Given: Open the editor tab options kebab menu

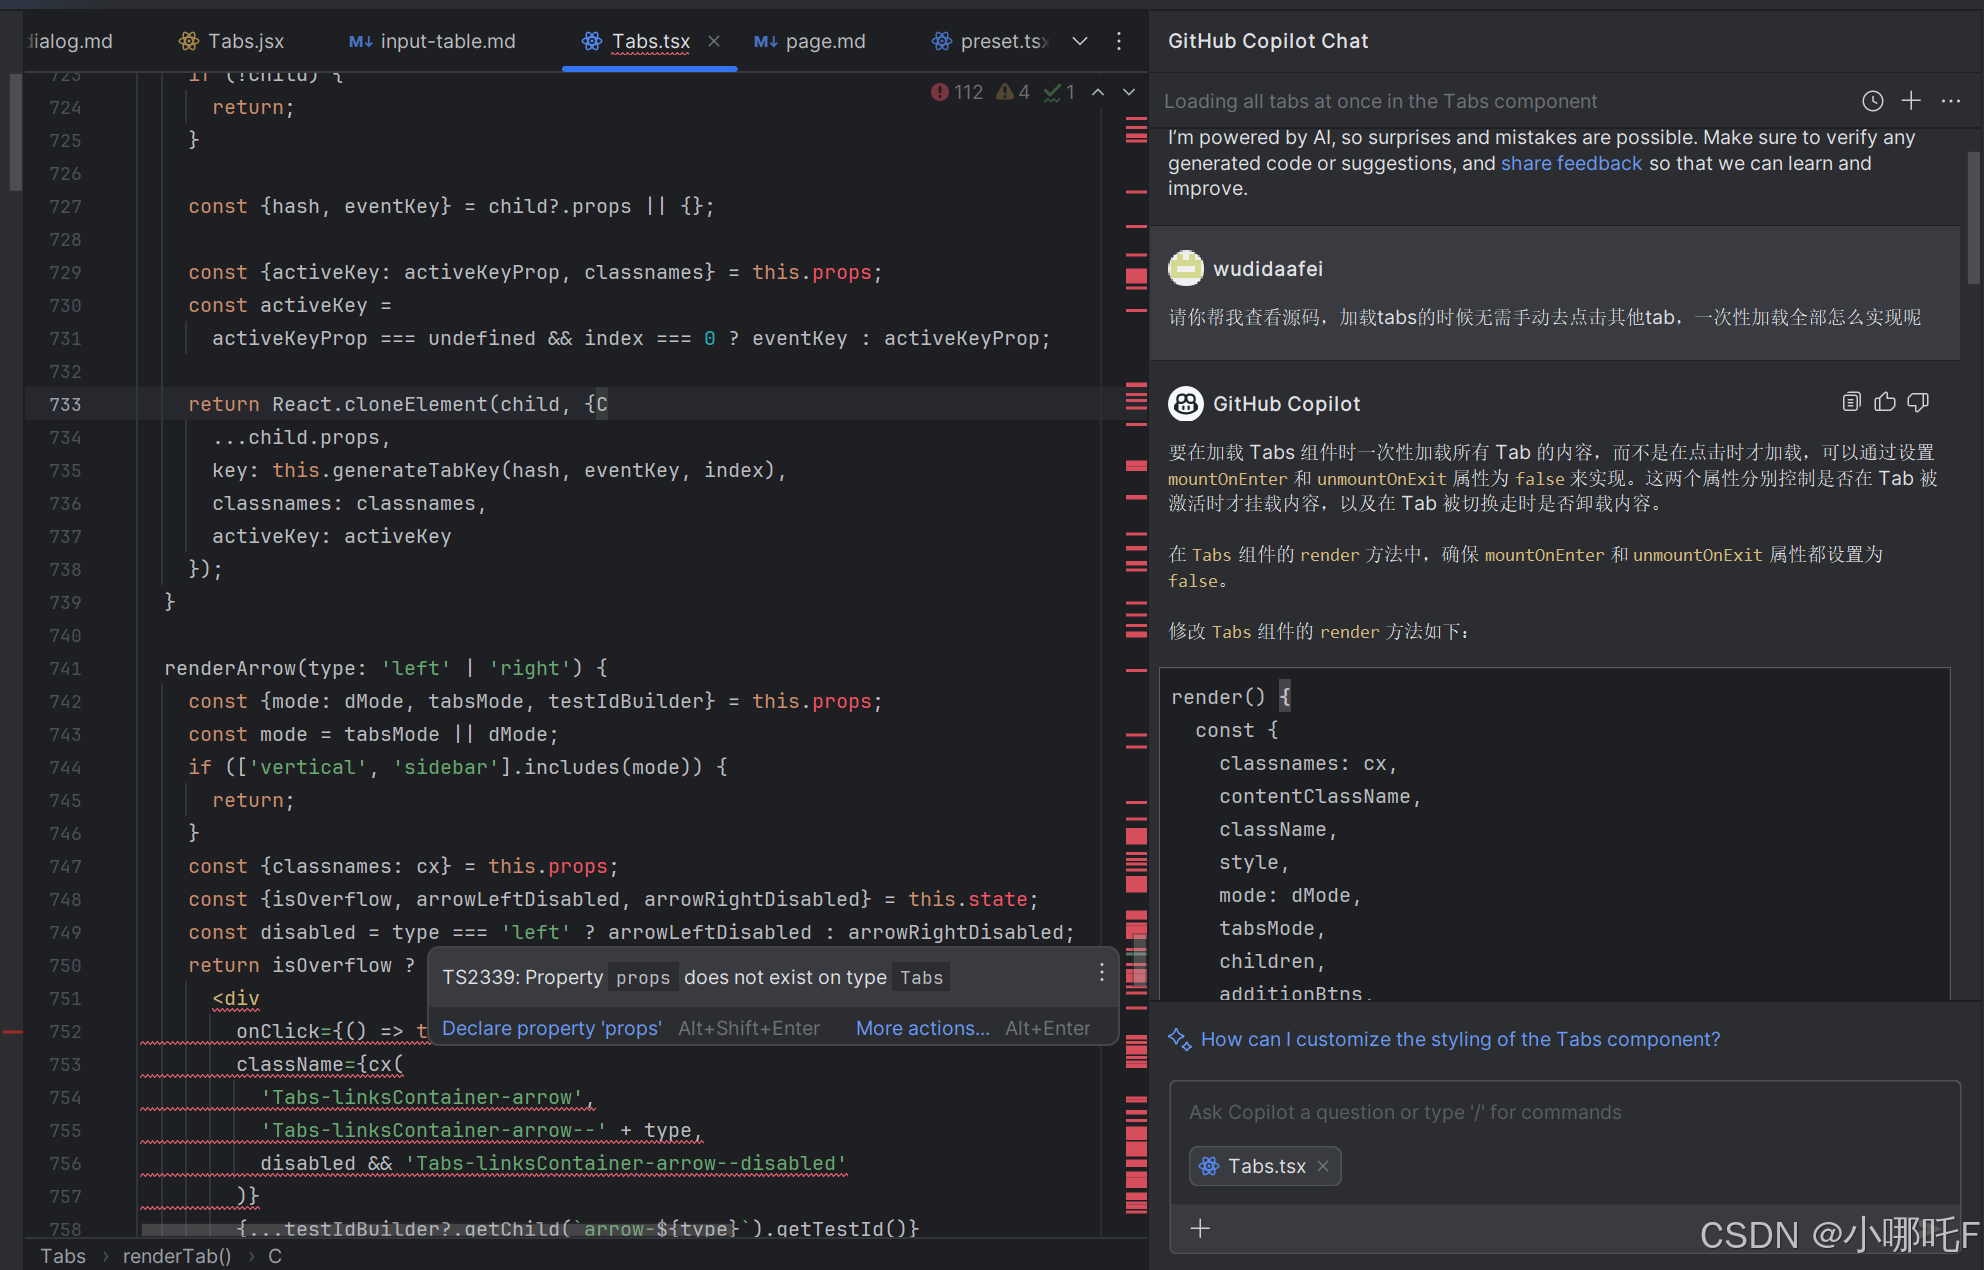Looking at the screenshot, I should pos(1119,41).
